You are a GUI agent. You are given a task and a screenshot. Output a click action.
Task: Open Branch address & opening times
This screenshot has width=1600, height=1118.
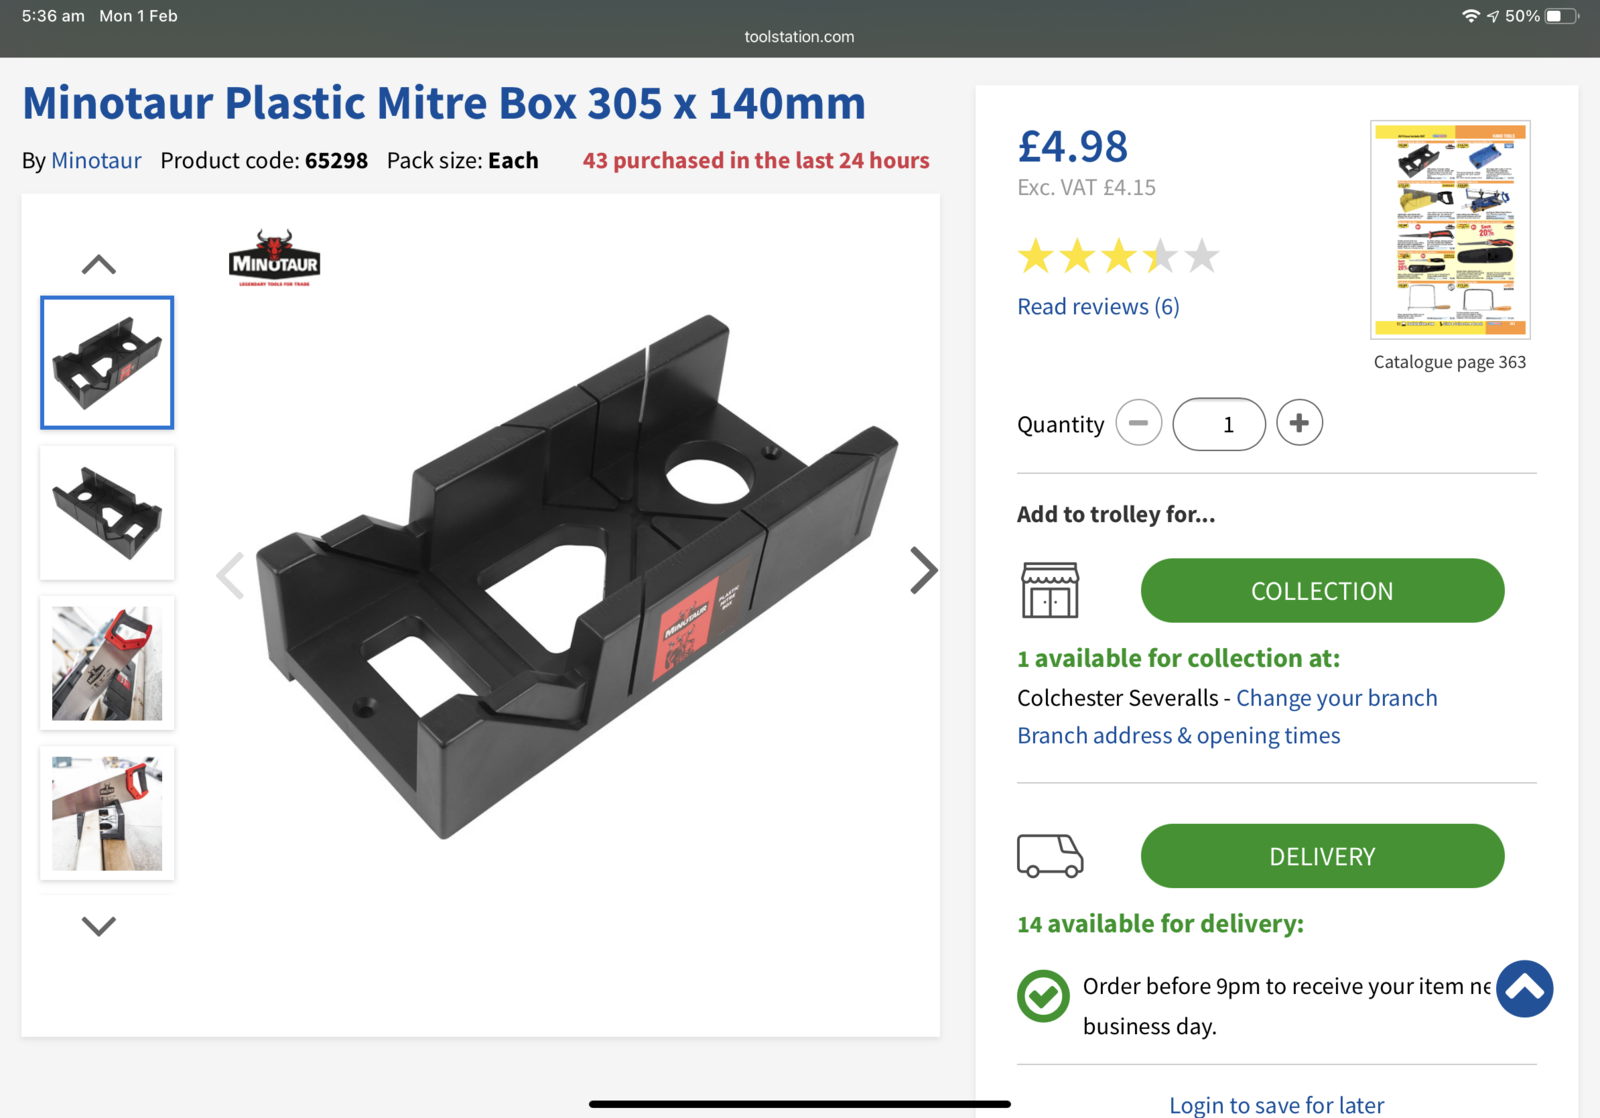click(1178, 736)
